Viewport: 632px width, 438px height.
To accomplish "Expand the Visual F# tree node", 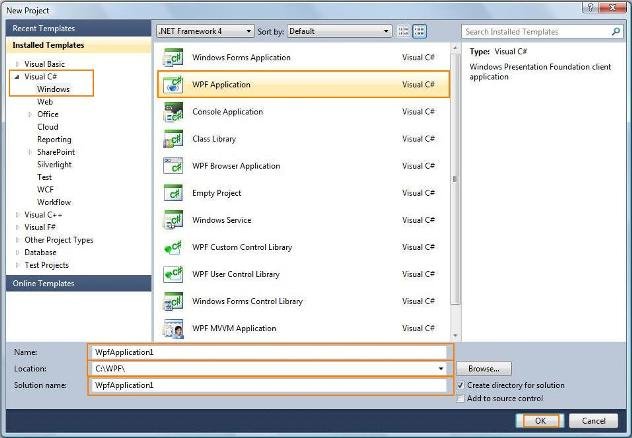I will (17, 227).
